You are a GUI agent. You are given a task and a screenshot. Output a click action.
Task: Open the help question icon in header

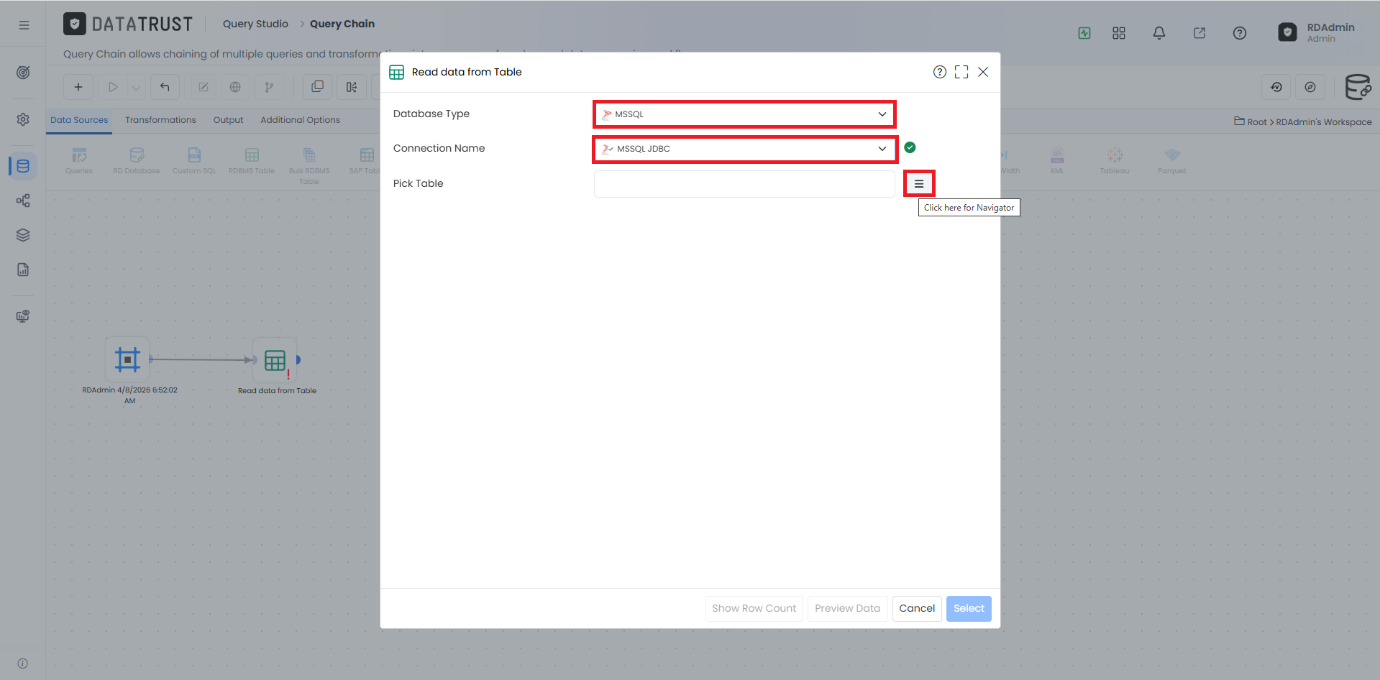[1240, 33]
